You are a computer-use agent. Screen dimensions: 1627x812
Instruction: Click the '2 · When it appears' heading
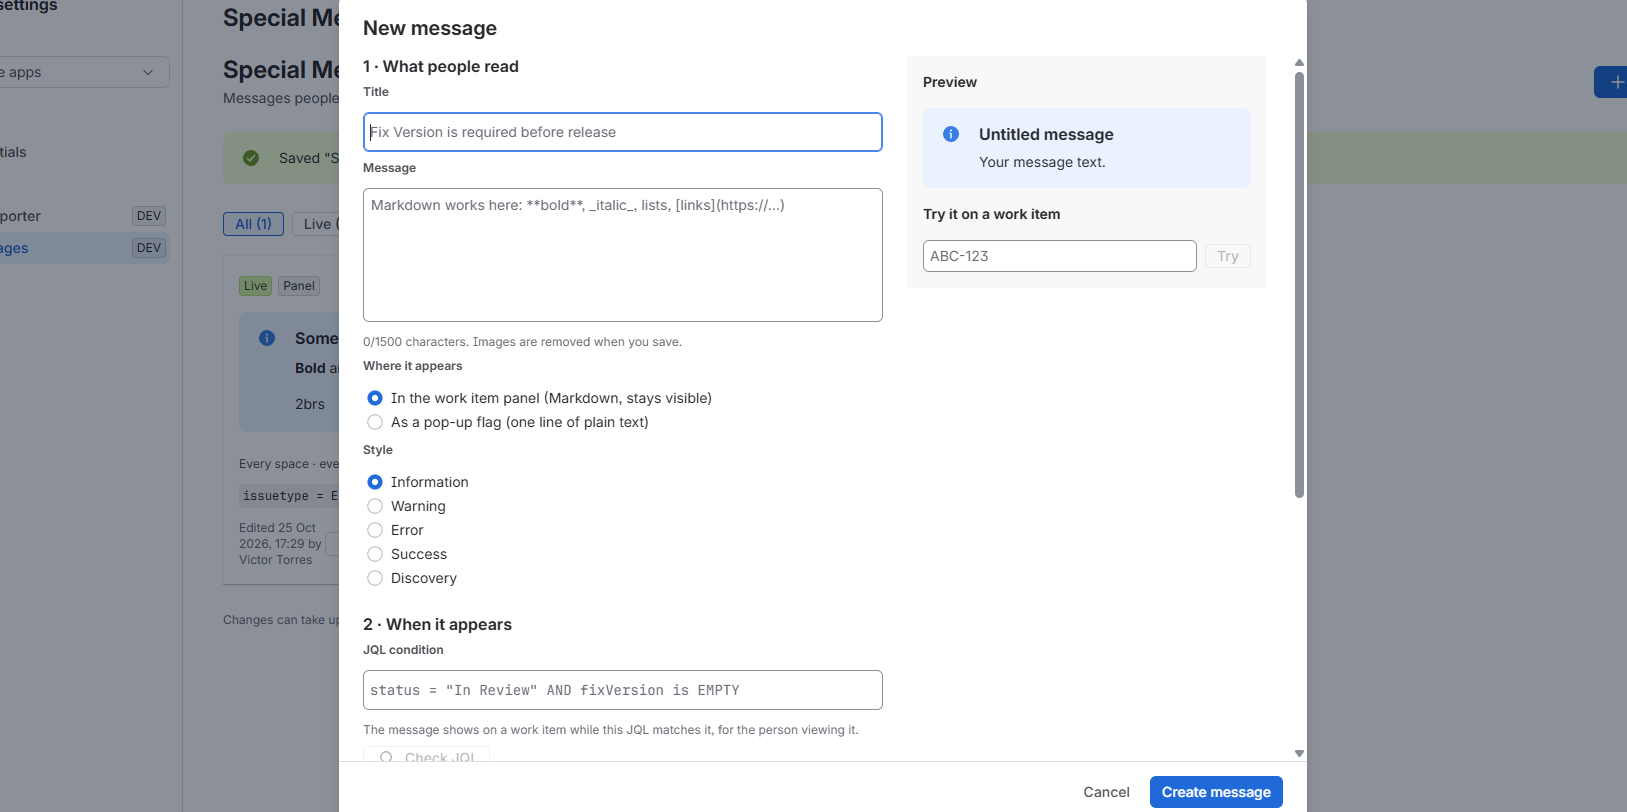(437, 624)
